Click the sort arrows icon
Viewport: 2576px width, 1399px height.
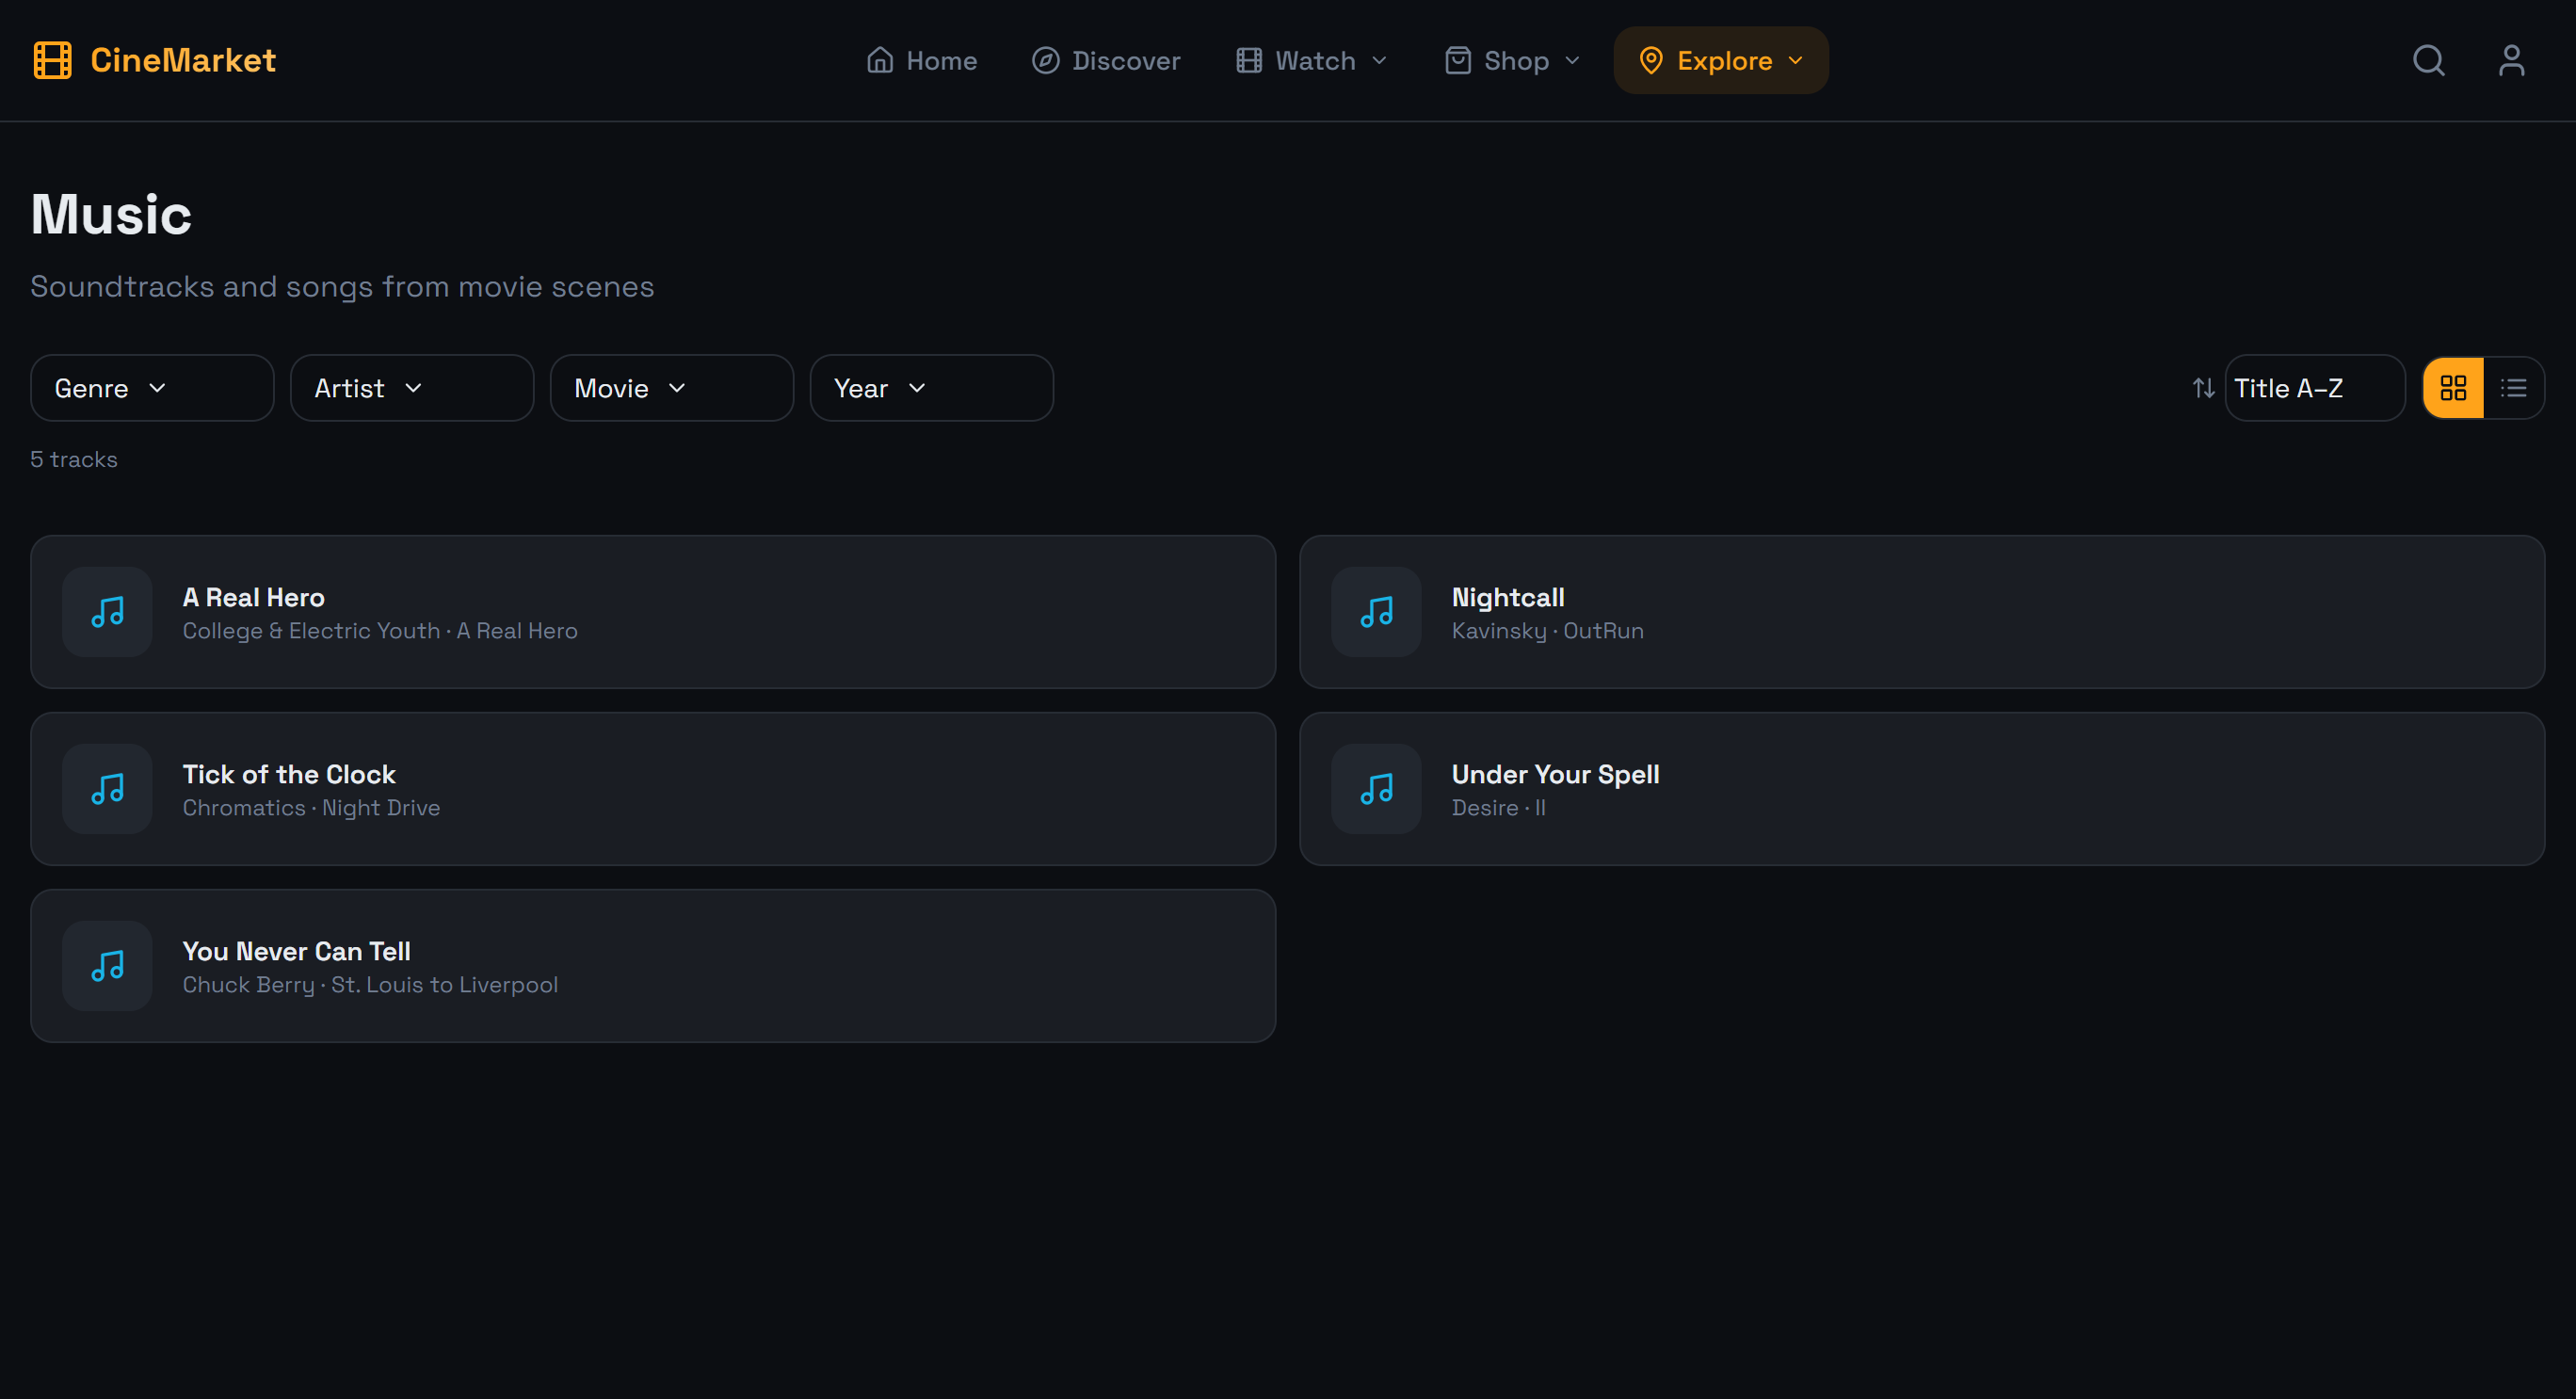pyautogui.click(x=2203, y=388)
